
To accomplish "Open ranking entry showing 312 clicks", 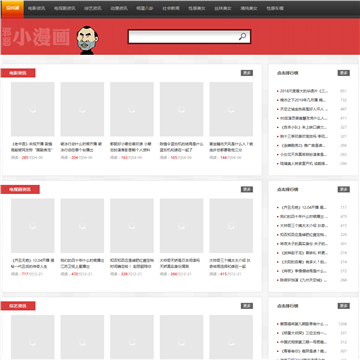I will point(304,342).
